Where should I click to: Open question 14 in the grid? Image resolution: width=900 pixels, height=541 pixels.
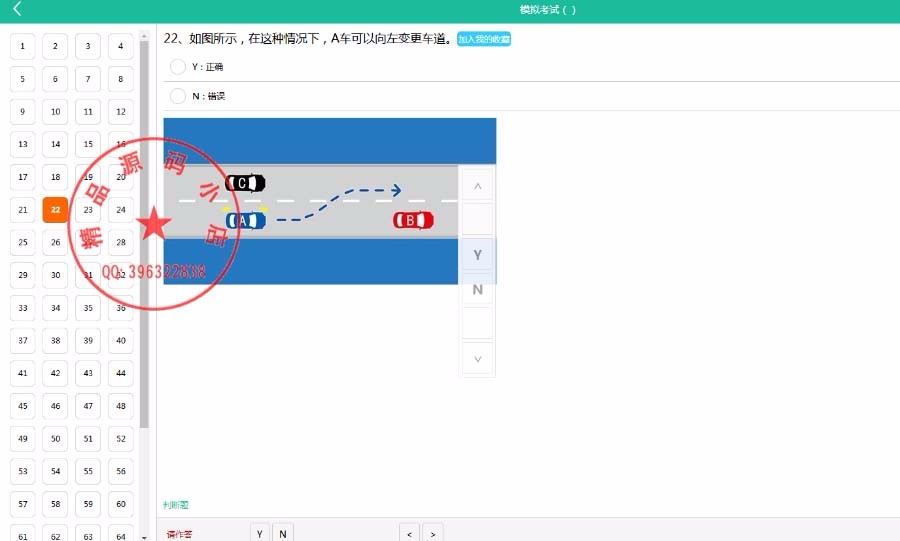click(55, 144)
